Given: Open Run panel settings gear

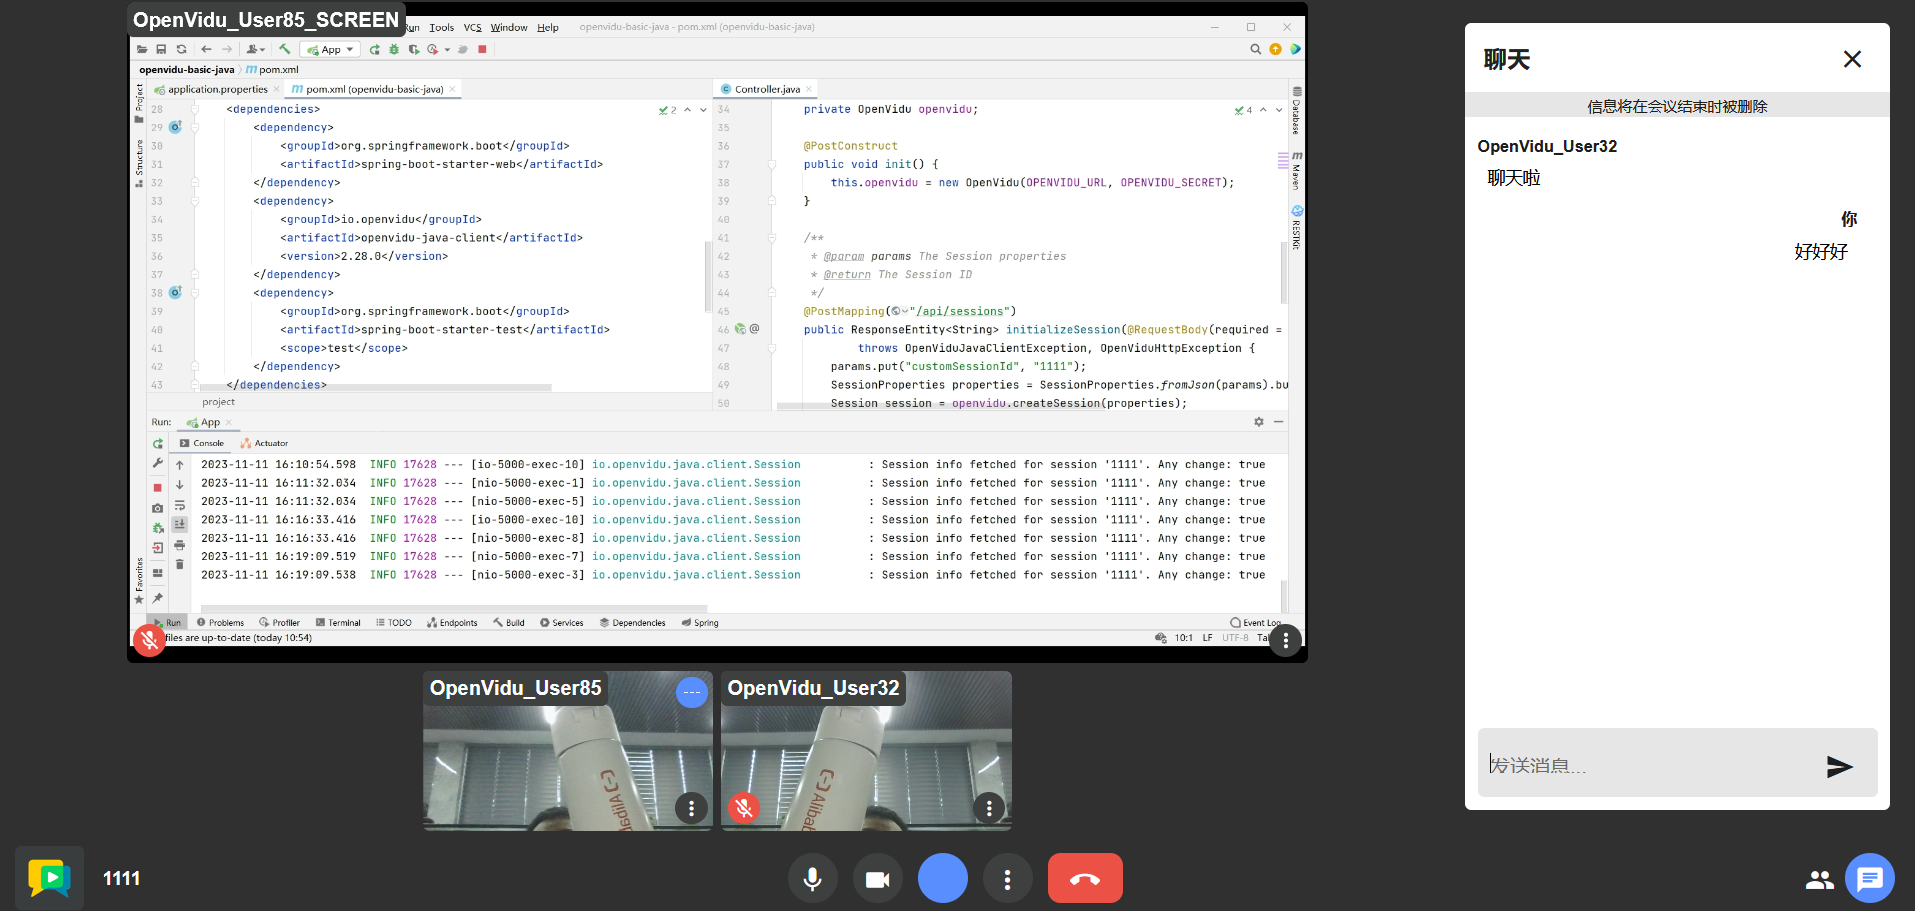Looking at the screenshot, I should click(x=1259, y=422).
